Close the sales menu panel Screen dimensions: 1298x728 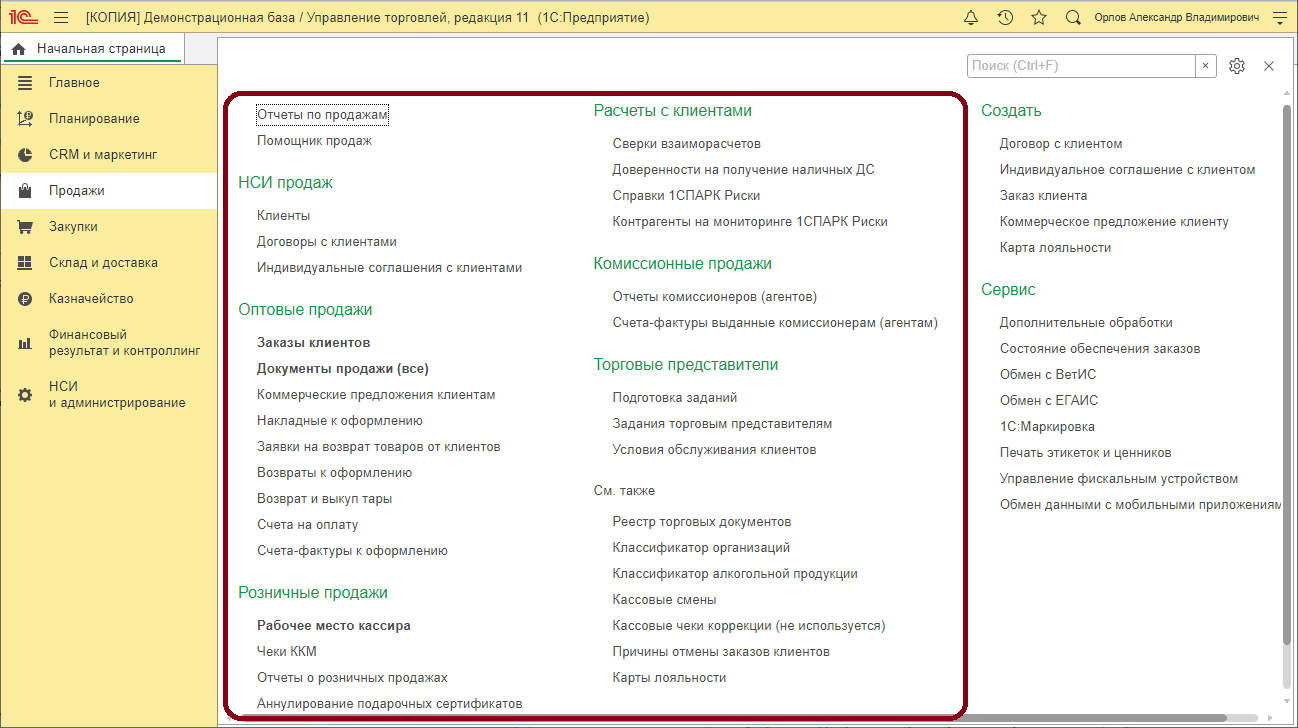coord(1269,66)
